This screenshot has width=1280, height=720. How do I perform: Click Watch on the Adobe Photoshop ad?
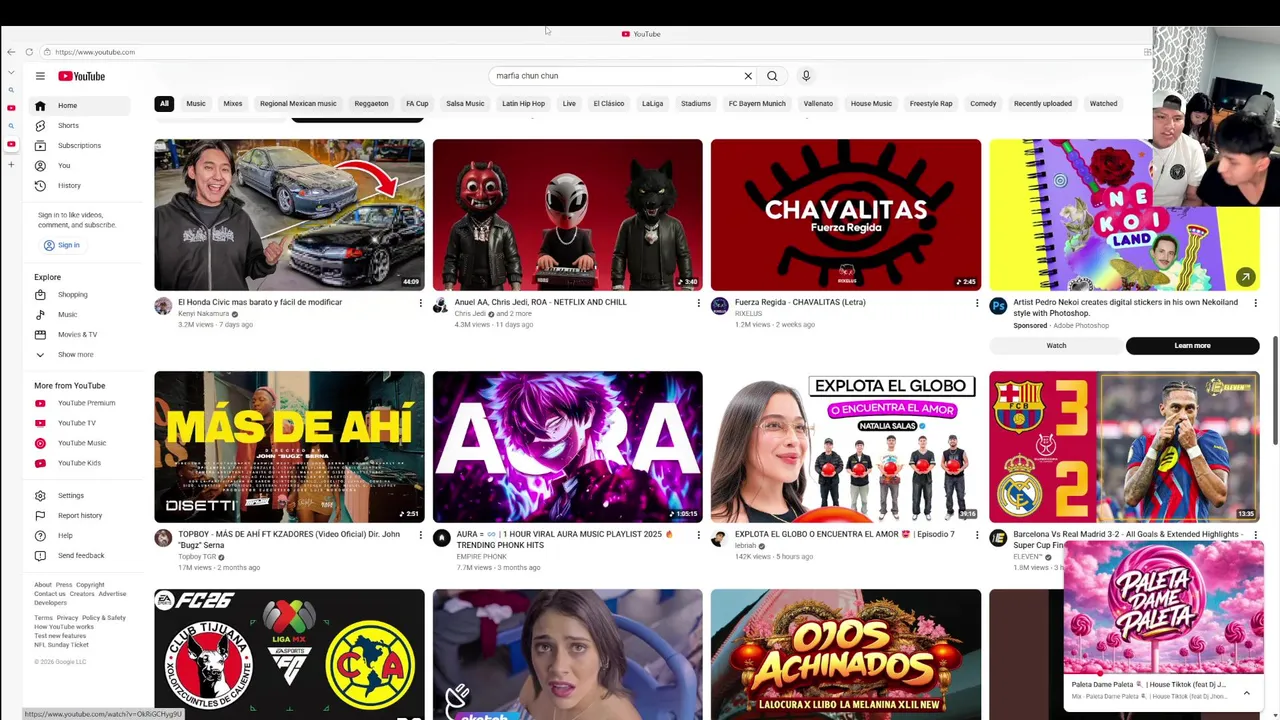tap(1056, 346)
